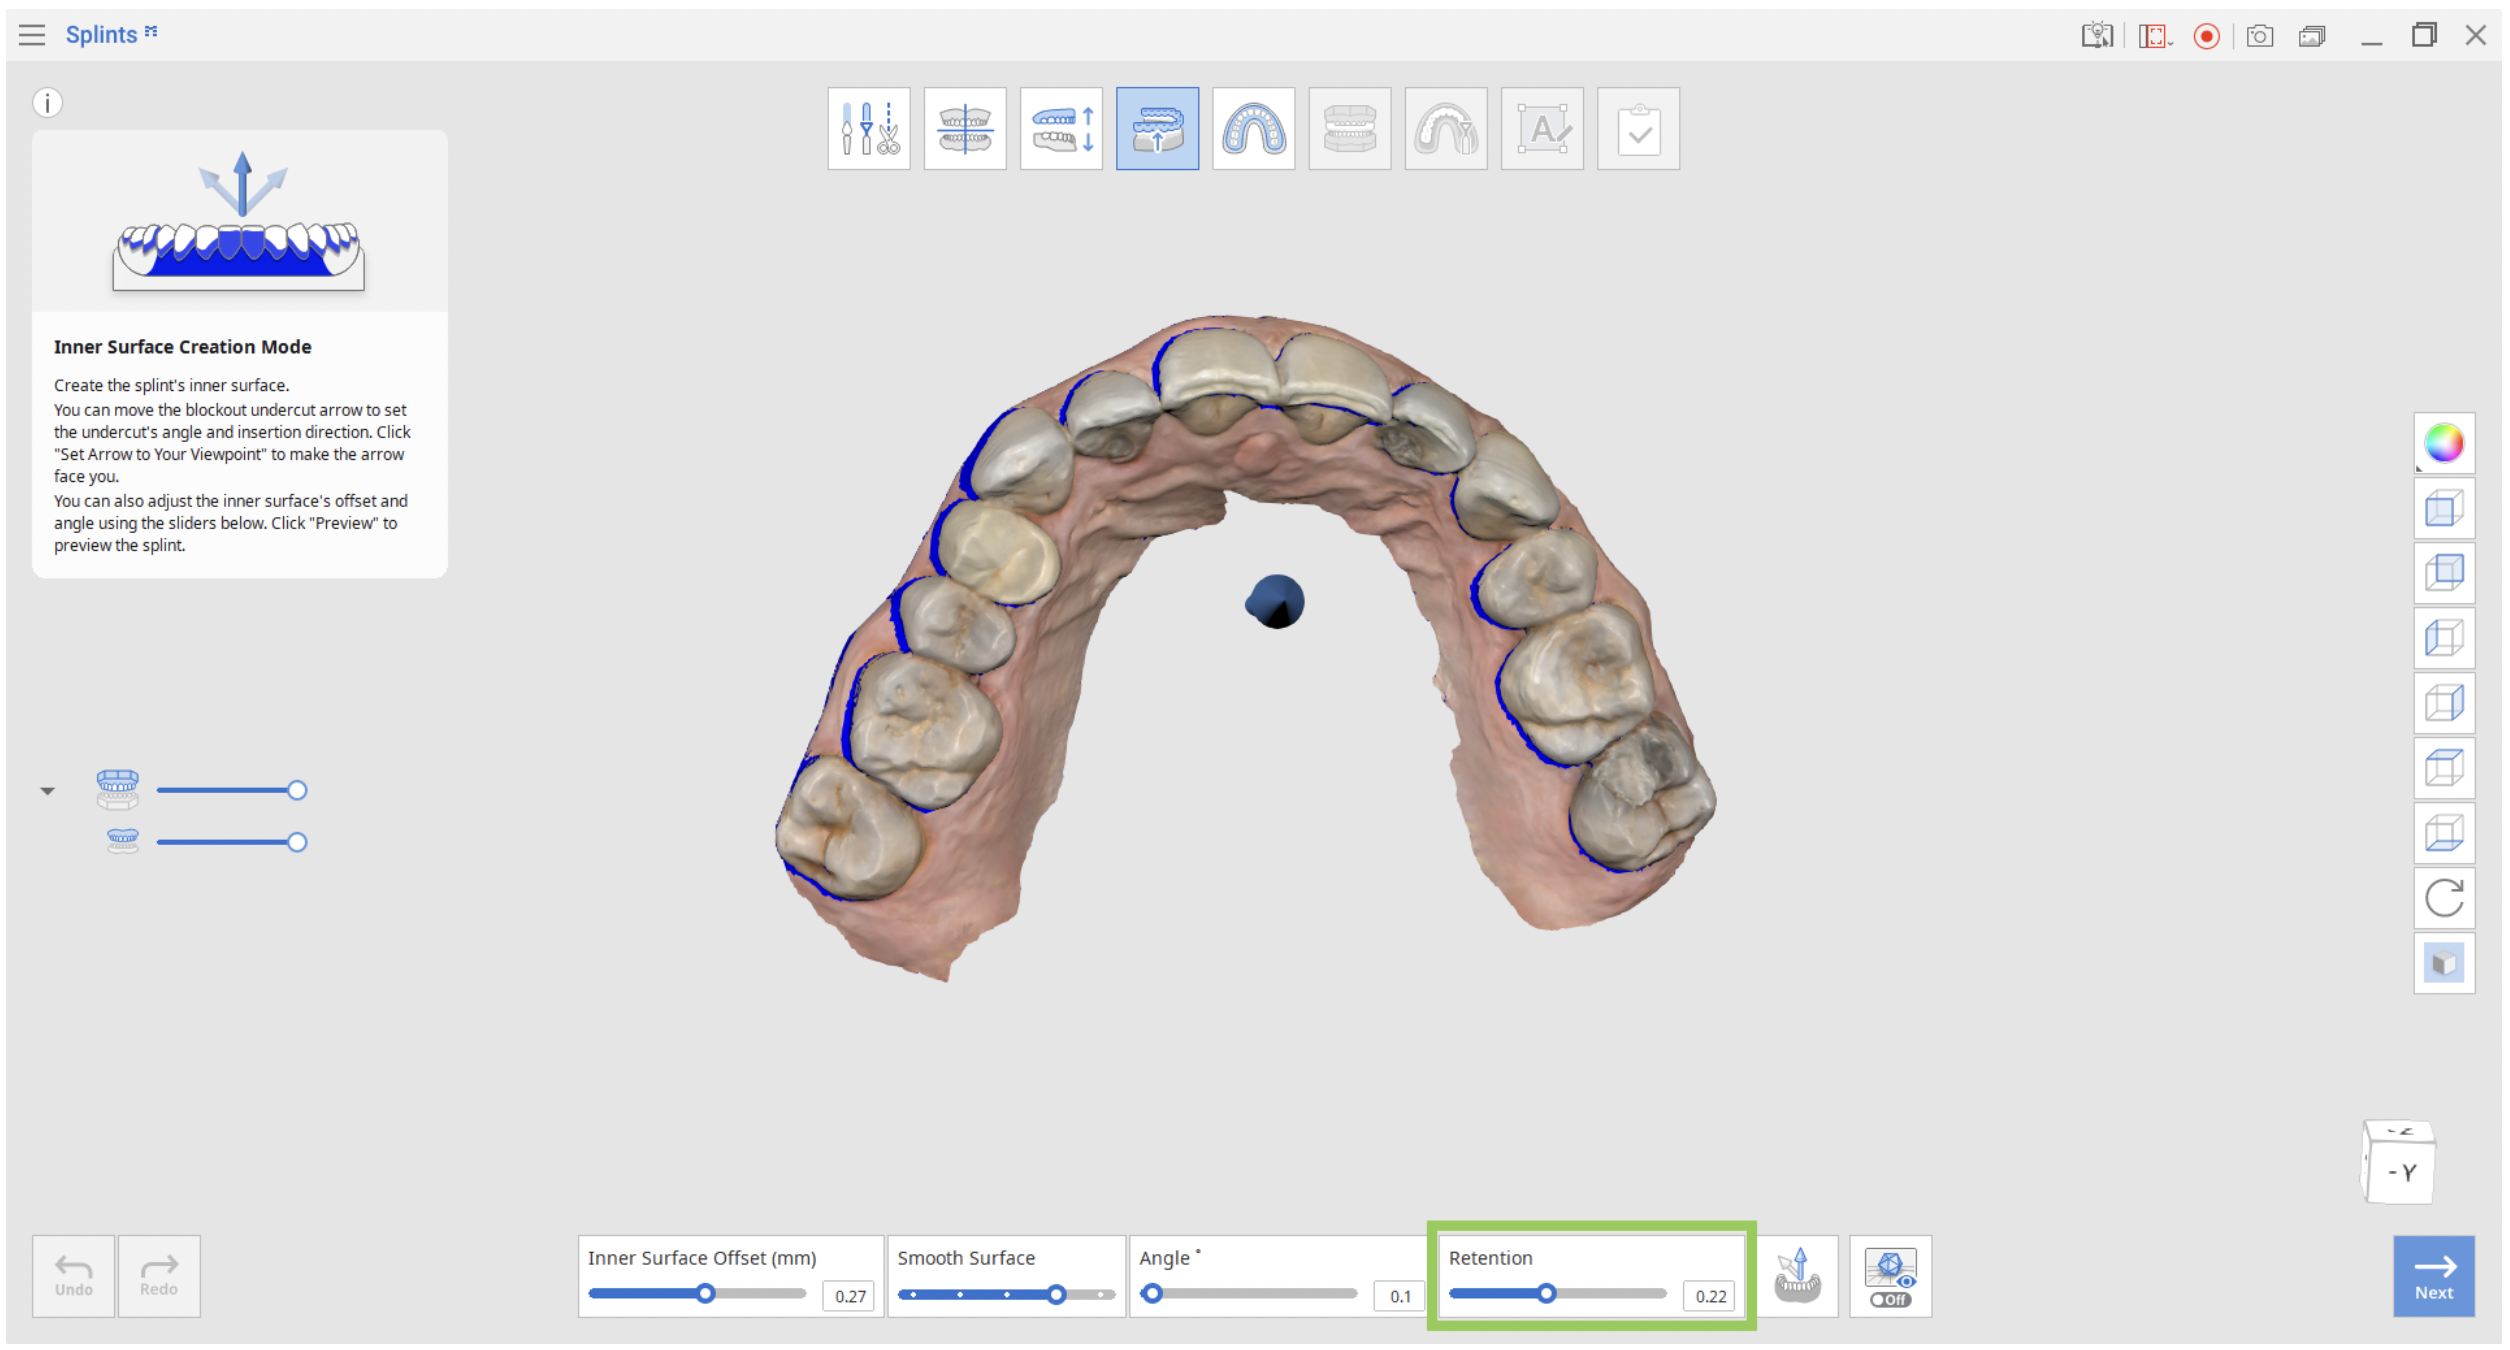Start screen recording with red record button
Viewport: 2510px width, 1350px height.
2206,36
